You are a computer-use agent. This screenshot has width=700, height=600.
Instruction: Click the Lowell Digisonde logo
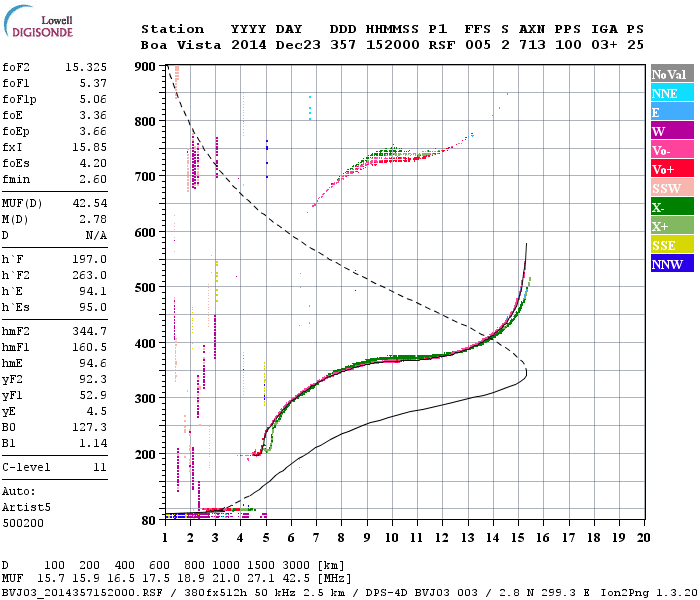(x=38, y=22)
